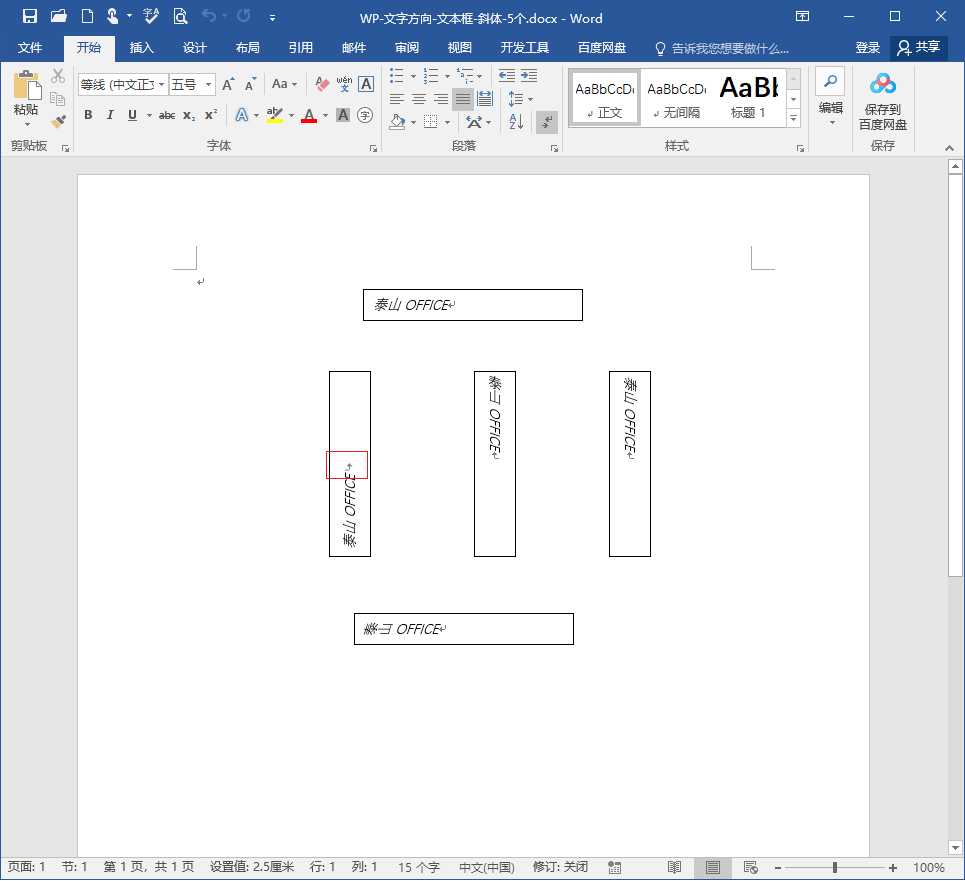Open the phonetic guide (wén) tool

(x=344, y=84)
